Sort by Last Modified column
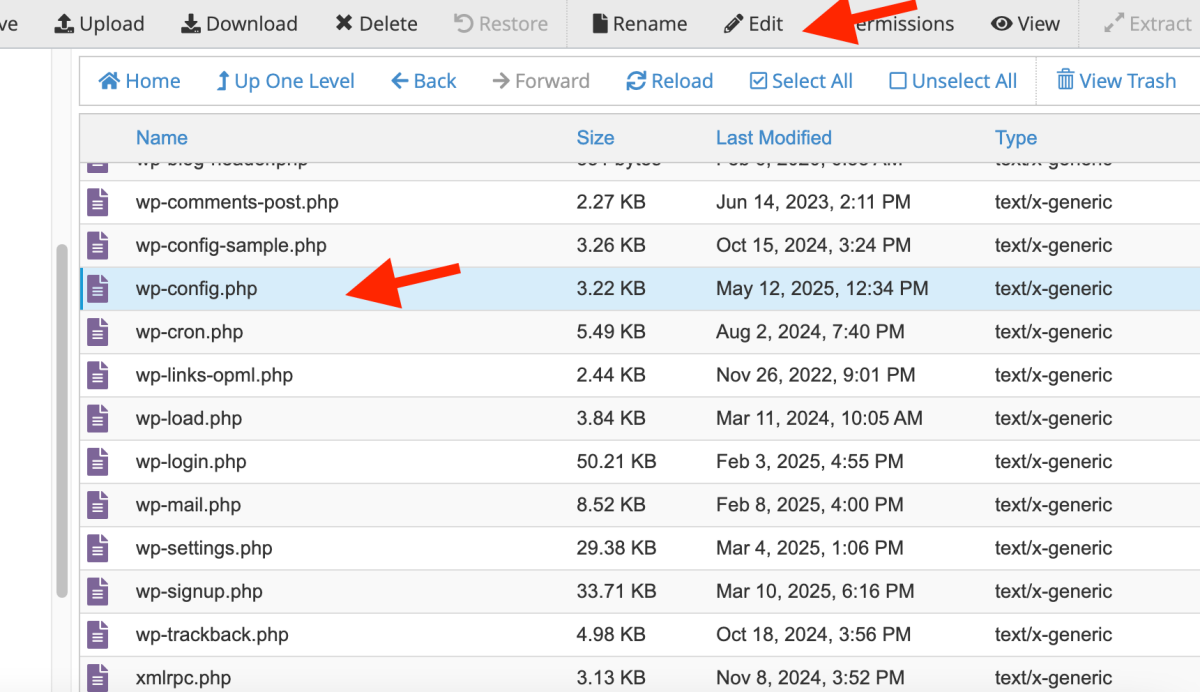1200x692 pixels. 773,138
